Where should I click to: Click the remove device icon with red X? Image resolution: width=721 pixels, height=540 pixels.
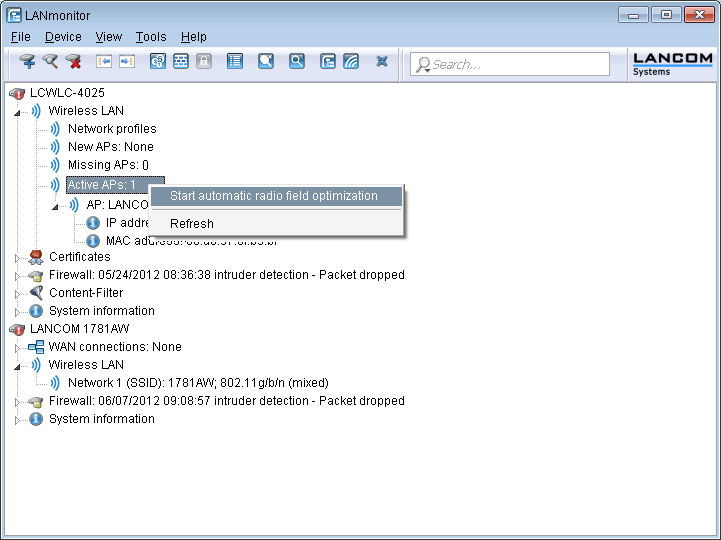74,62
